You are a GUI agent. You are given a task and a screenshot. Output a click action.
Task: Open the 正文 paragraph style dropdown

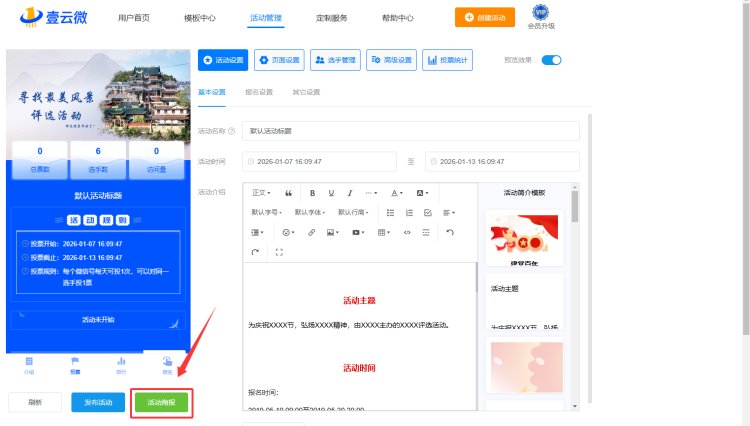[261, 192]
